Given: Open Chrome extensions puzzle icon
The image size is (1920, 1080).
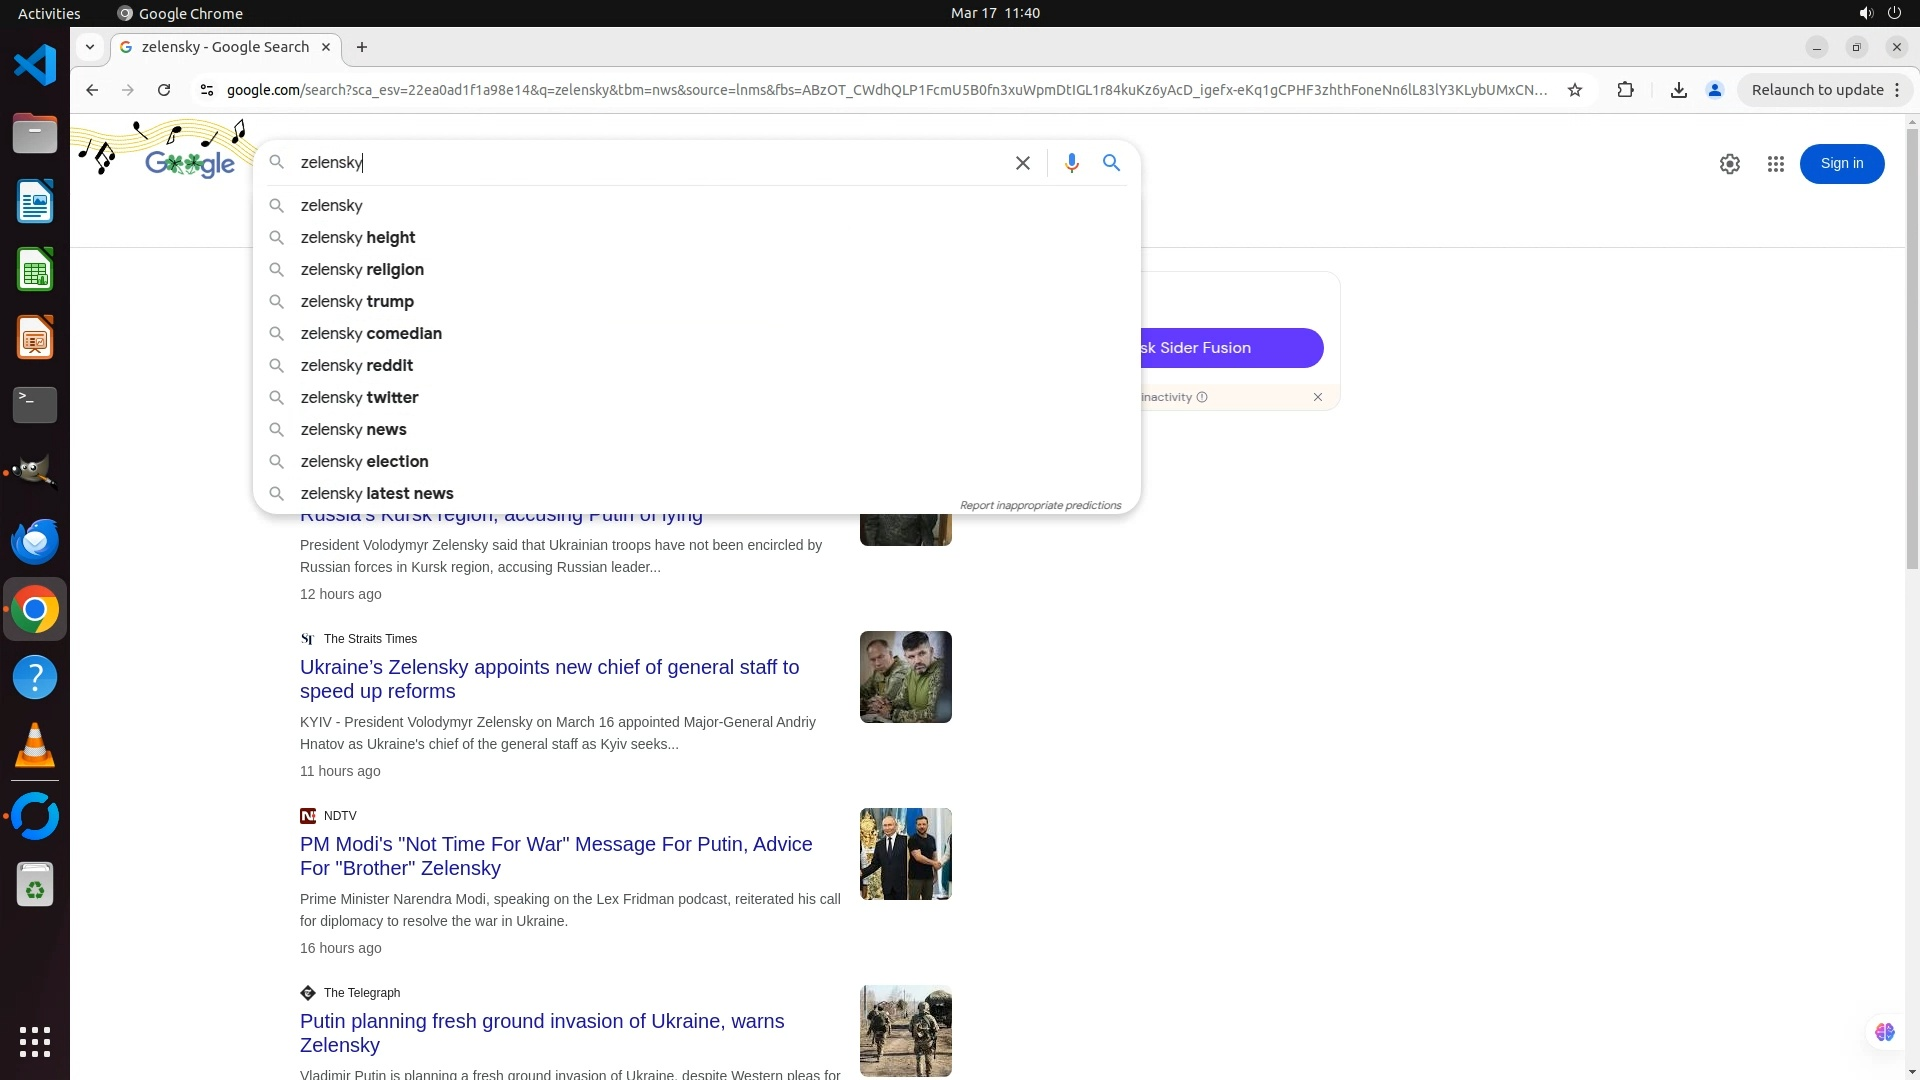Looking at the screenshot, I should (1625, 90).
